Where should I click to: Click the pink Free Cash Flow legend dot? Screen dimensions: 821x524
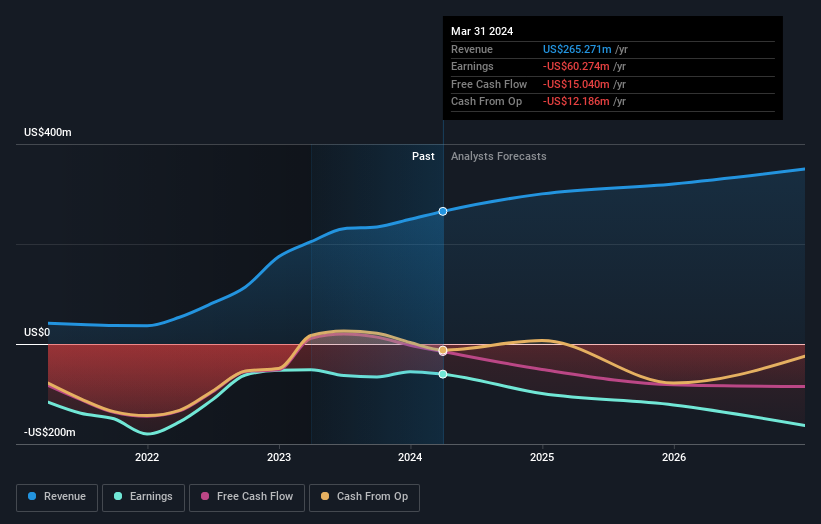(x=205, y=496)
